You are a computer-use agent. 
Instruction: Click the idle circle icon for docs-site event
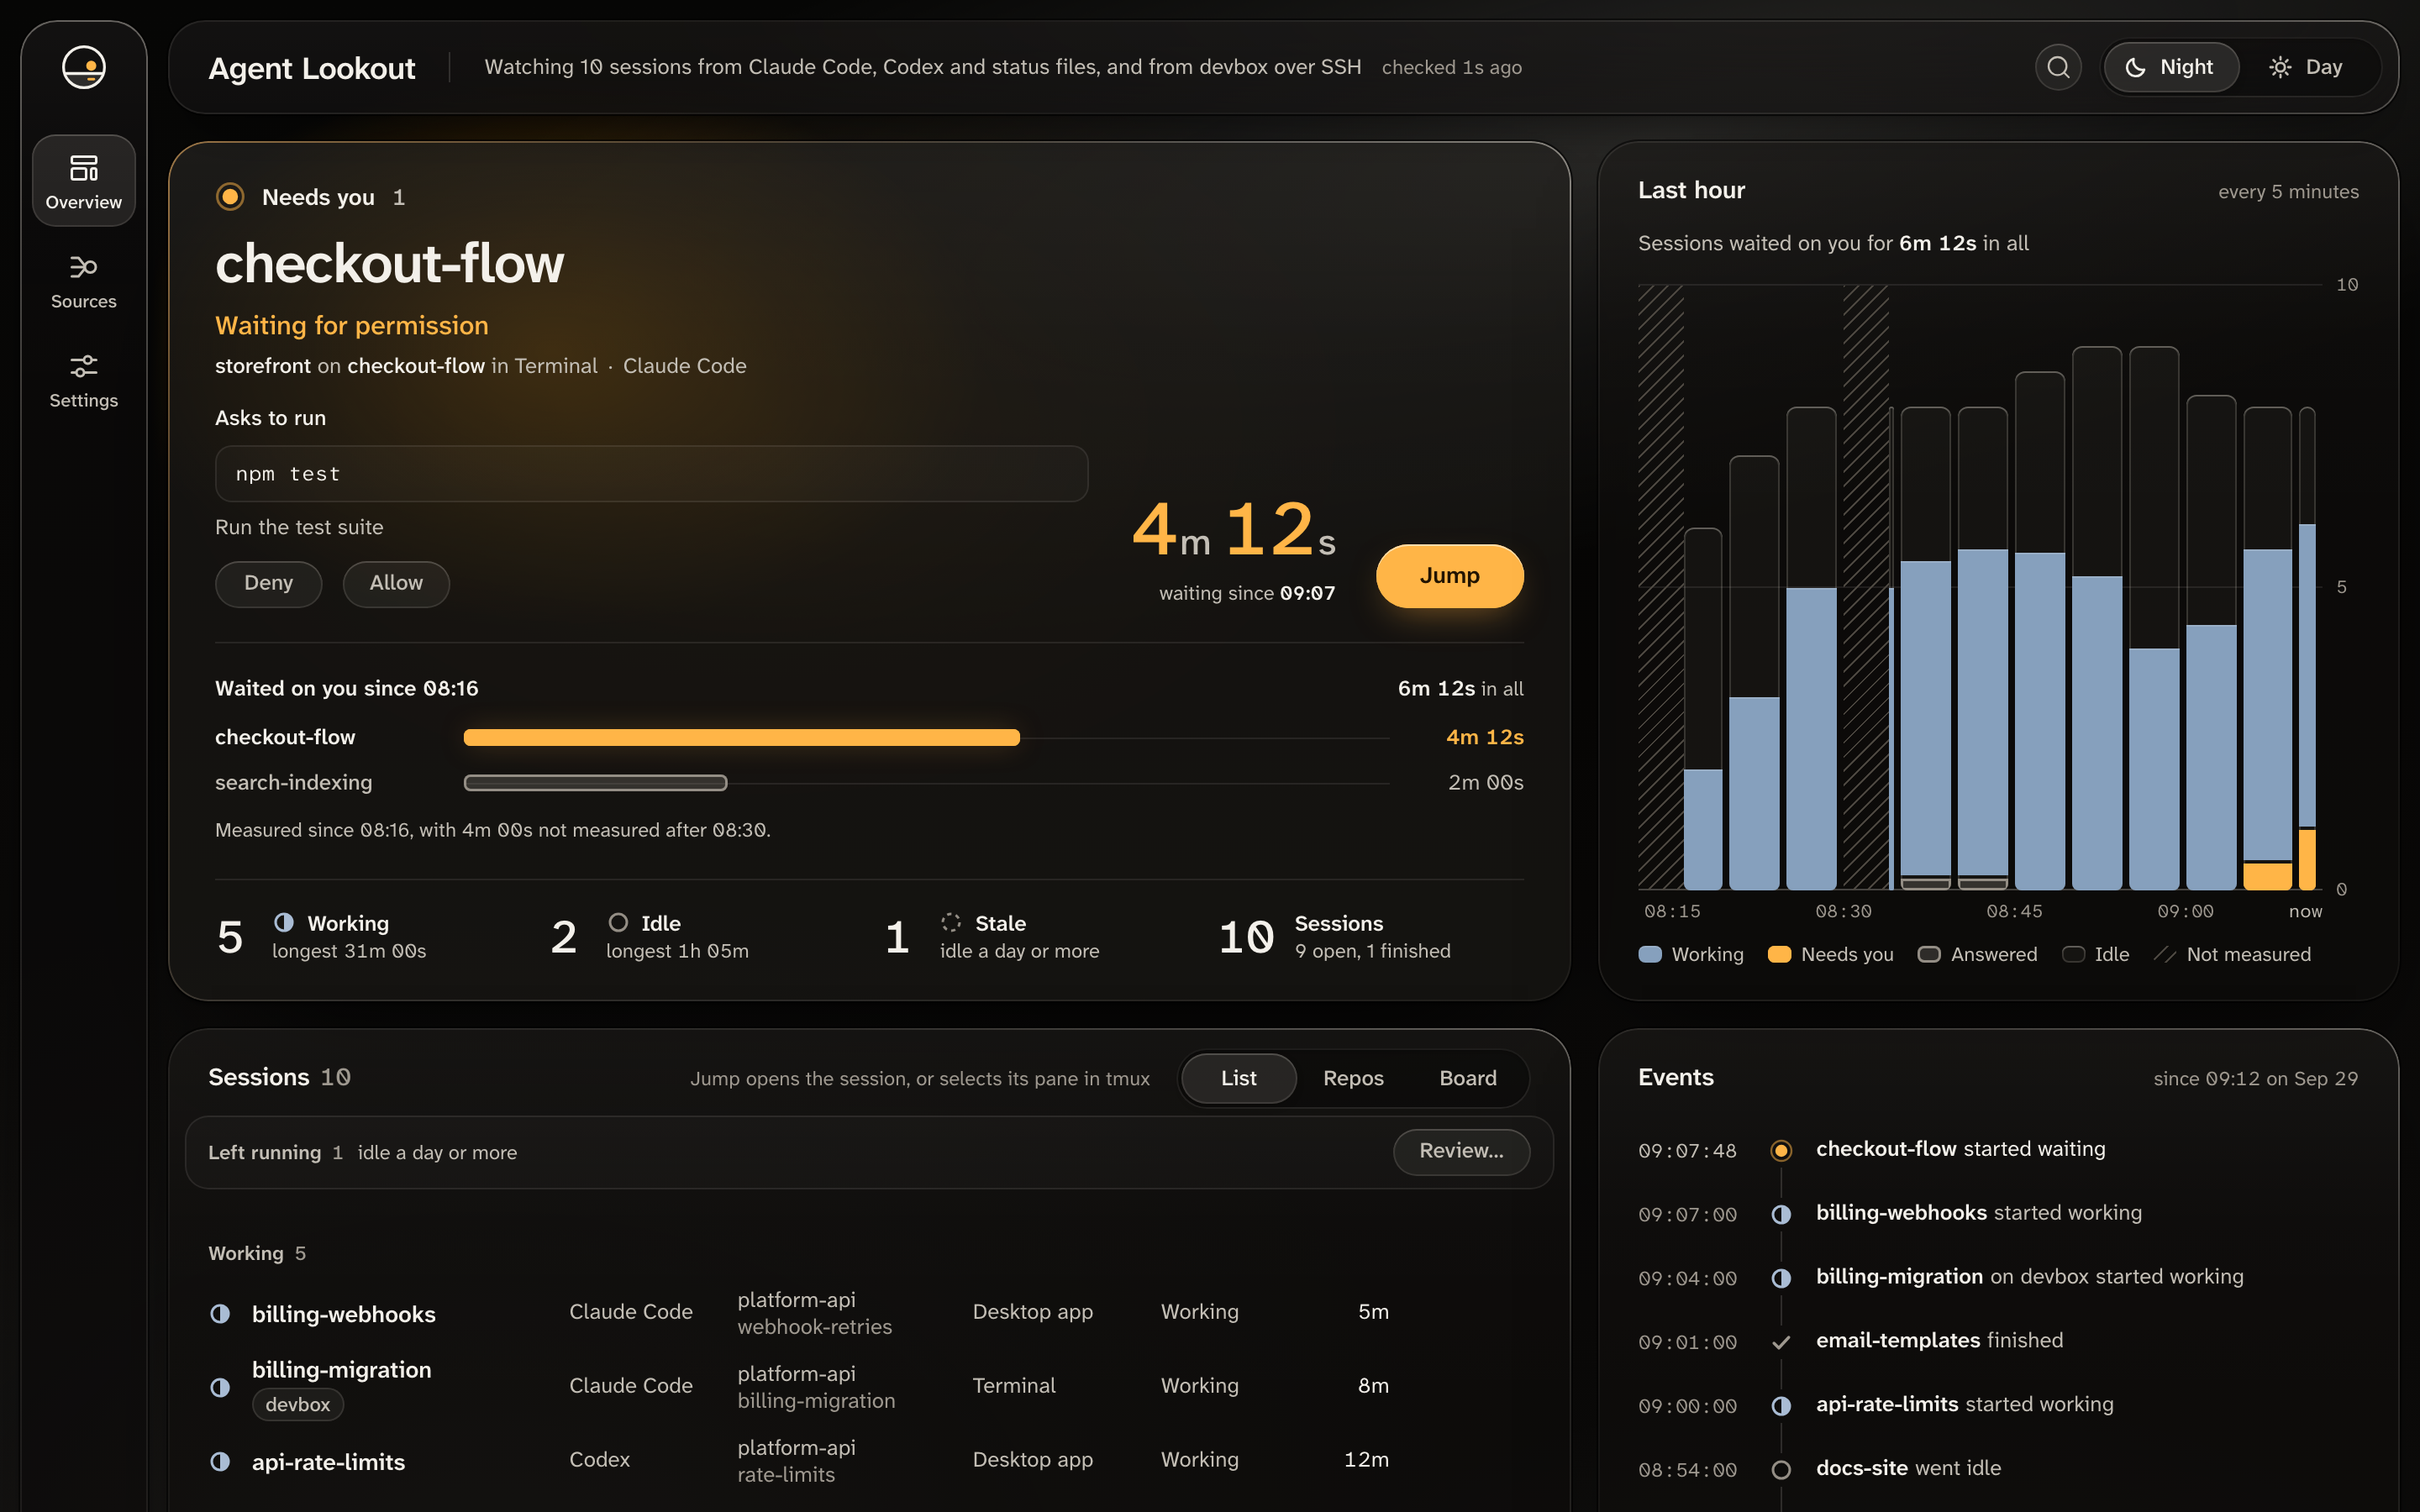[1781, 1469]
